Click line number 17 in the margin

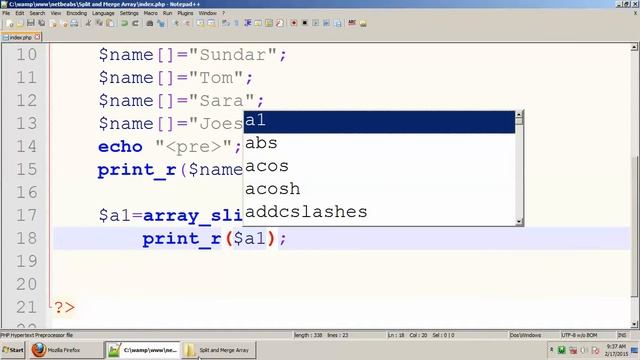[x=27, y=215]
